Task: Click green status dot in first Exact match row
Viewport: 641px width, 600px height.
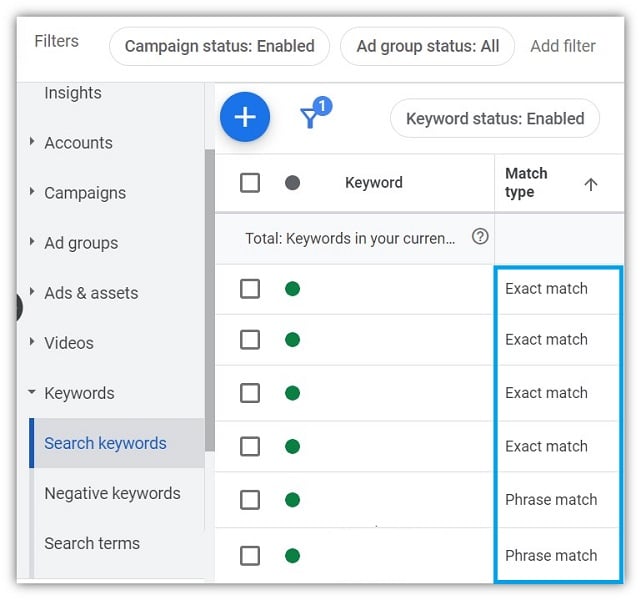Action: [x=292, y=289]
